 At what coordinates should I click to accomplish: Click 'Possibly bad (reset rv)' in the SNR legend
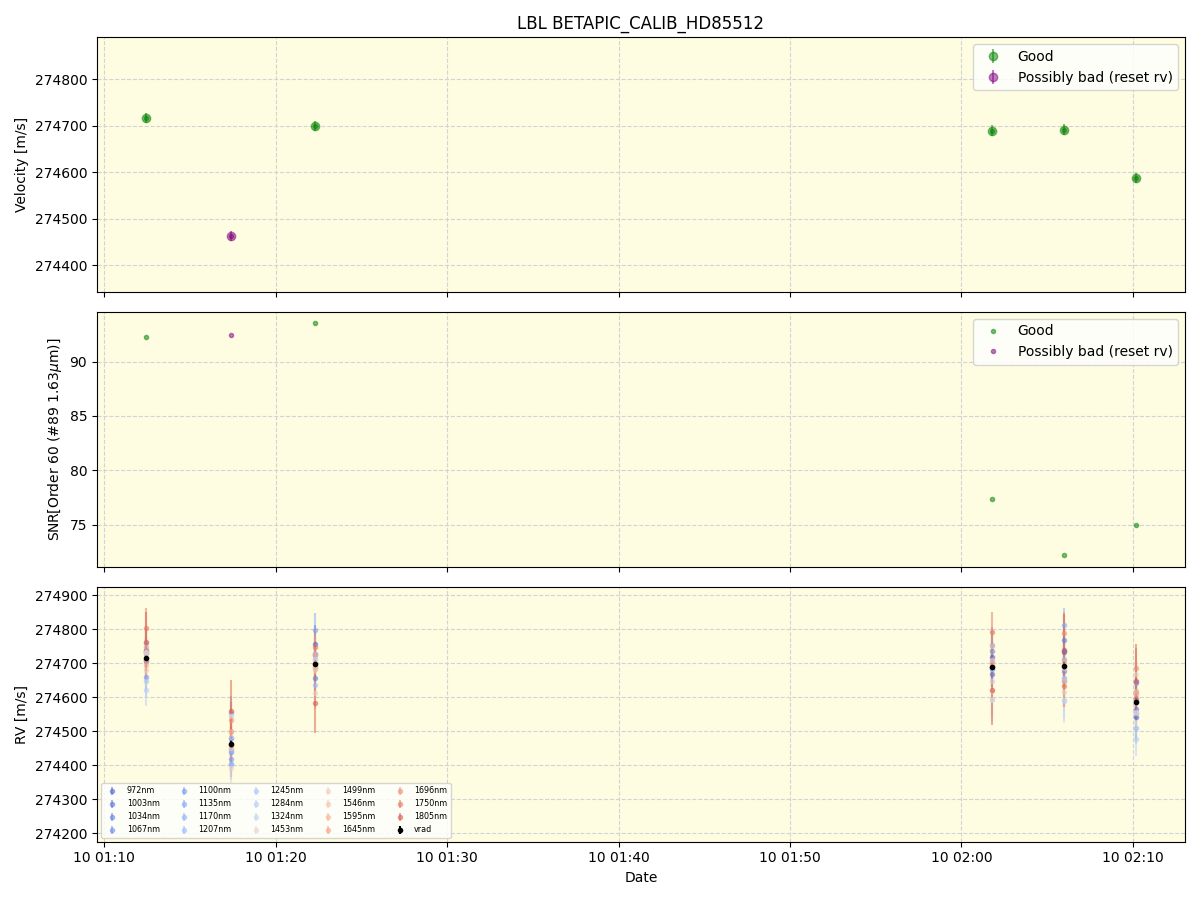[1095, 351]
